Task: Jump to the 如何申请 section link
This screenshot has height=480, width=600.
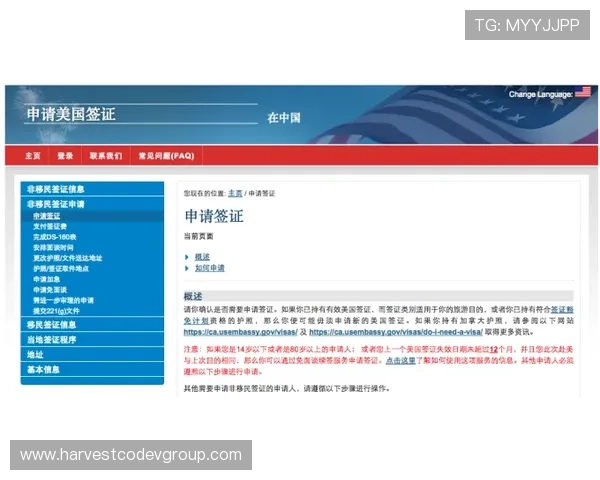Action: click(210, 268)
